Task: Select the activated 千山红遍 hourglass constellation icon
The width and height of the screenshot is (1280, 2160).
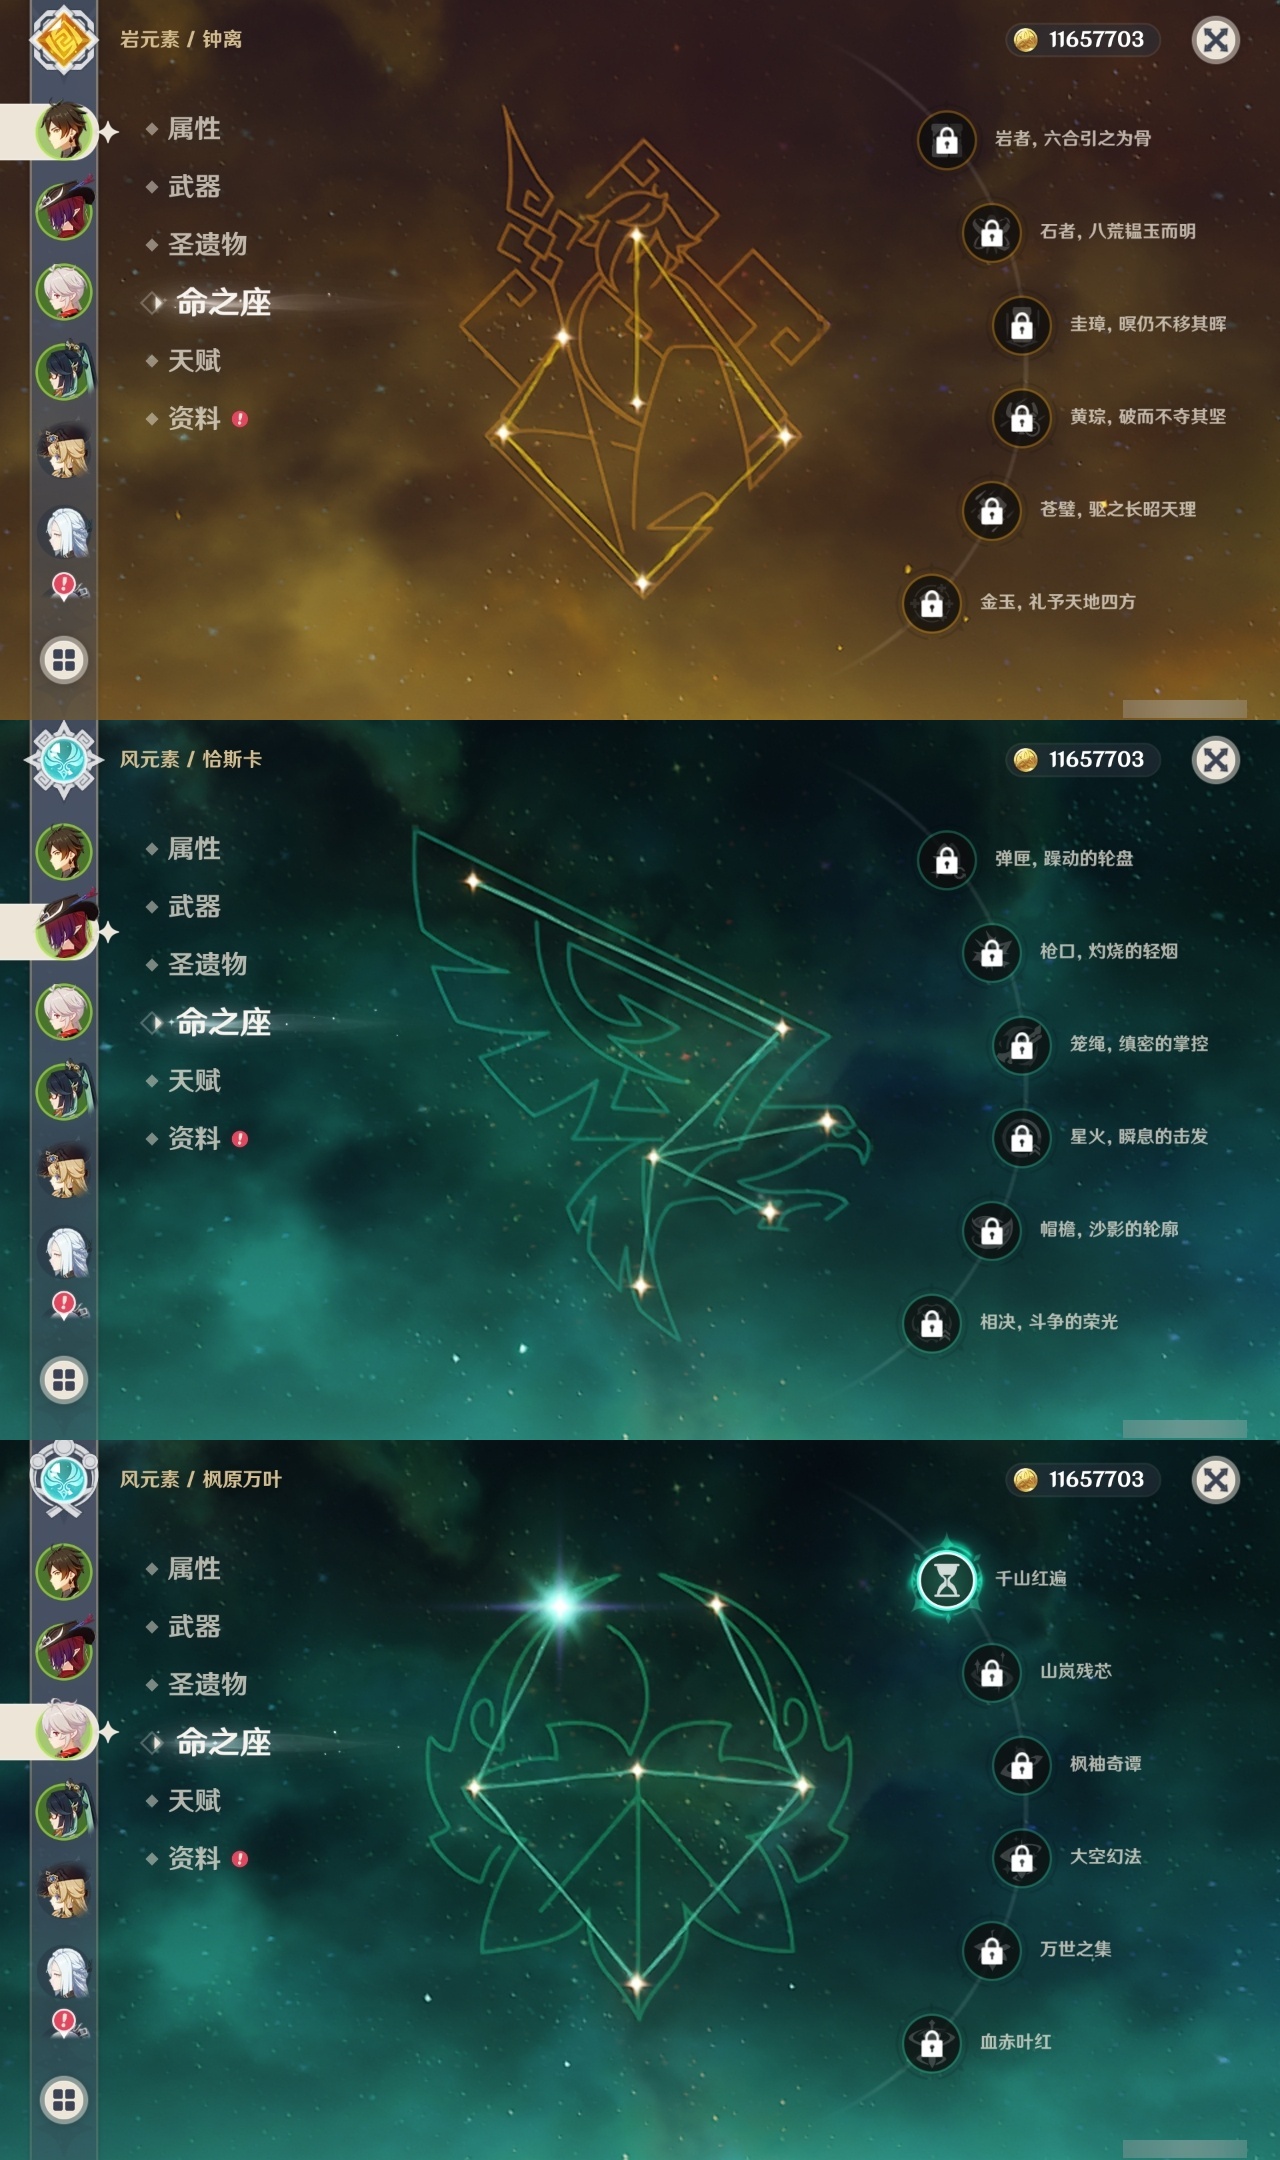Action: pos(946,1580)
